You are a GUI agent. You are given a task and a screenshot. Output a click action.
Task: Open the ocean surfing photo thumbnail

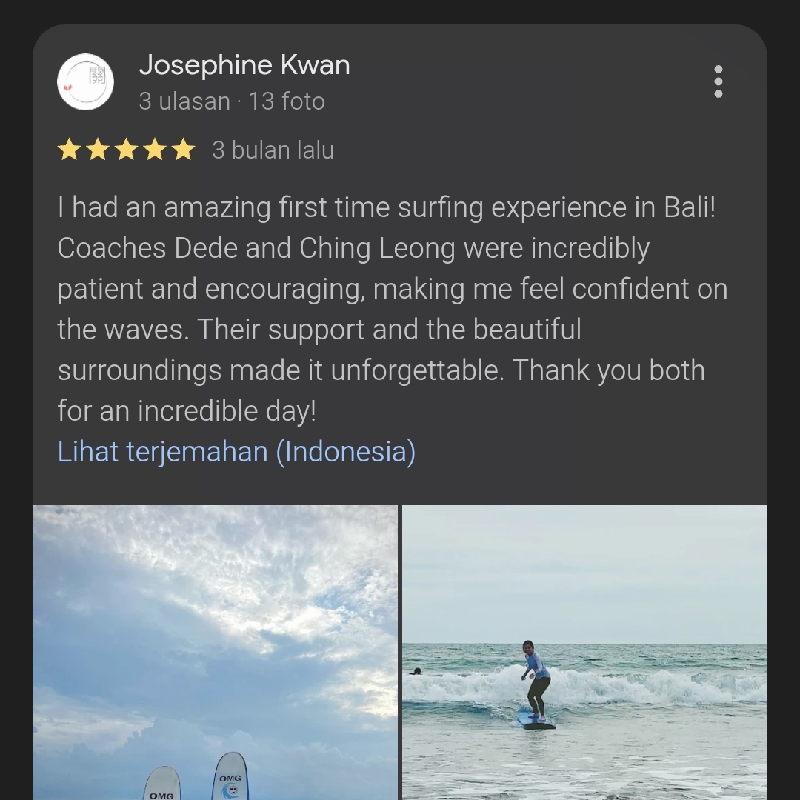pyautogui.click(x=584, y=653)
